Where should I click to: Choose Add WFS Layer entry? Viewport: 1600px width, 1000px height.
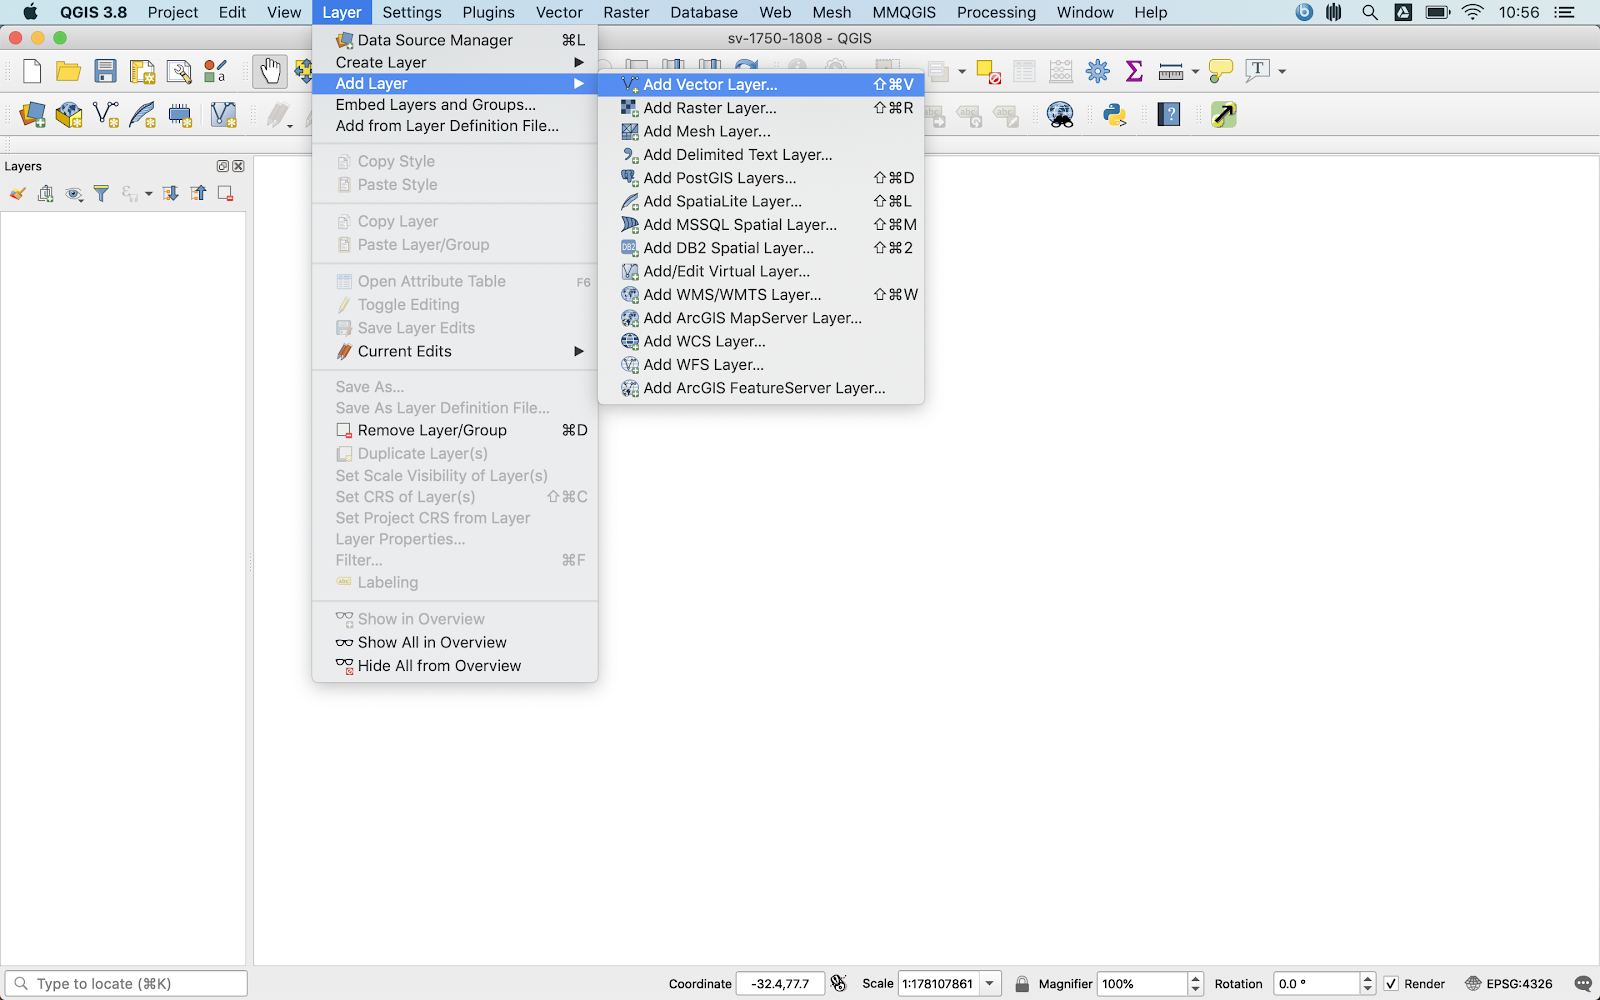761,364
